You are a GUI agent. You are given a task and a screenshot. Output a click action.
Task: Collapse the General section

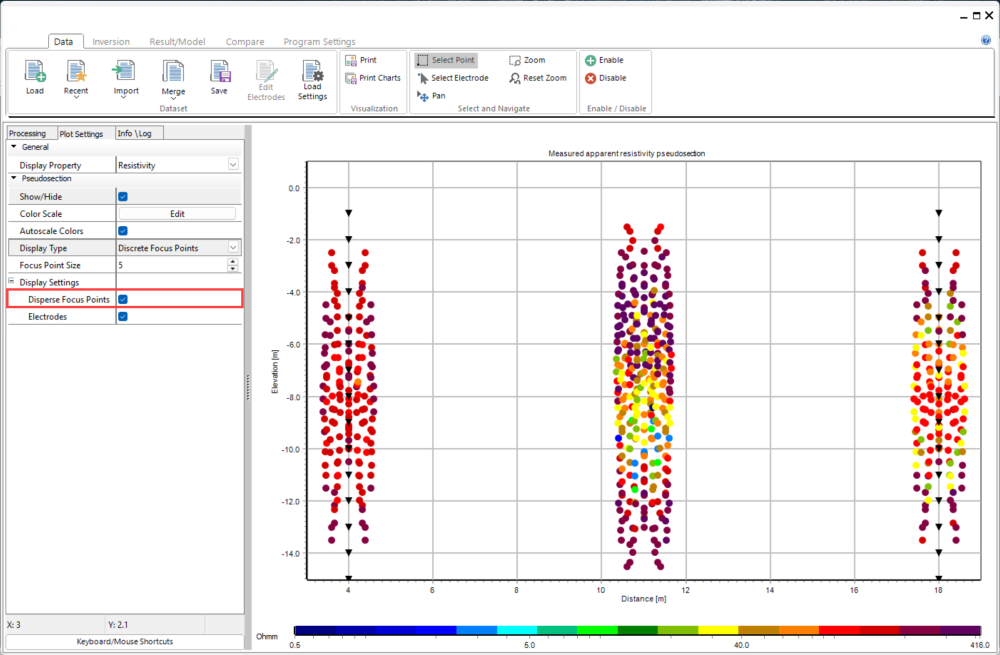point(13,147)
